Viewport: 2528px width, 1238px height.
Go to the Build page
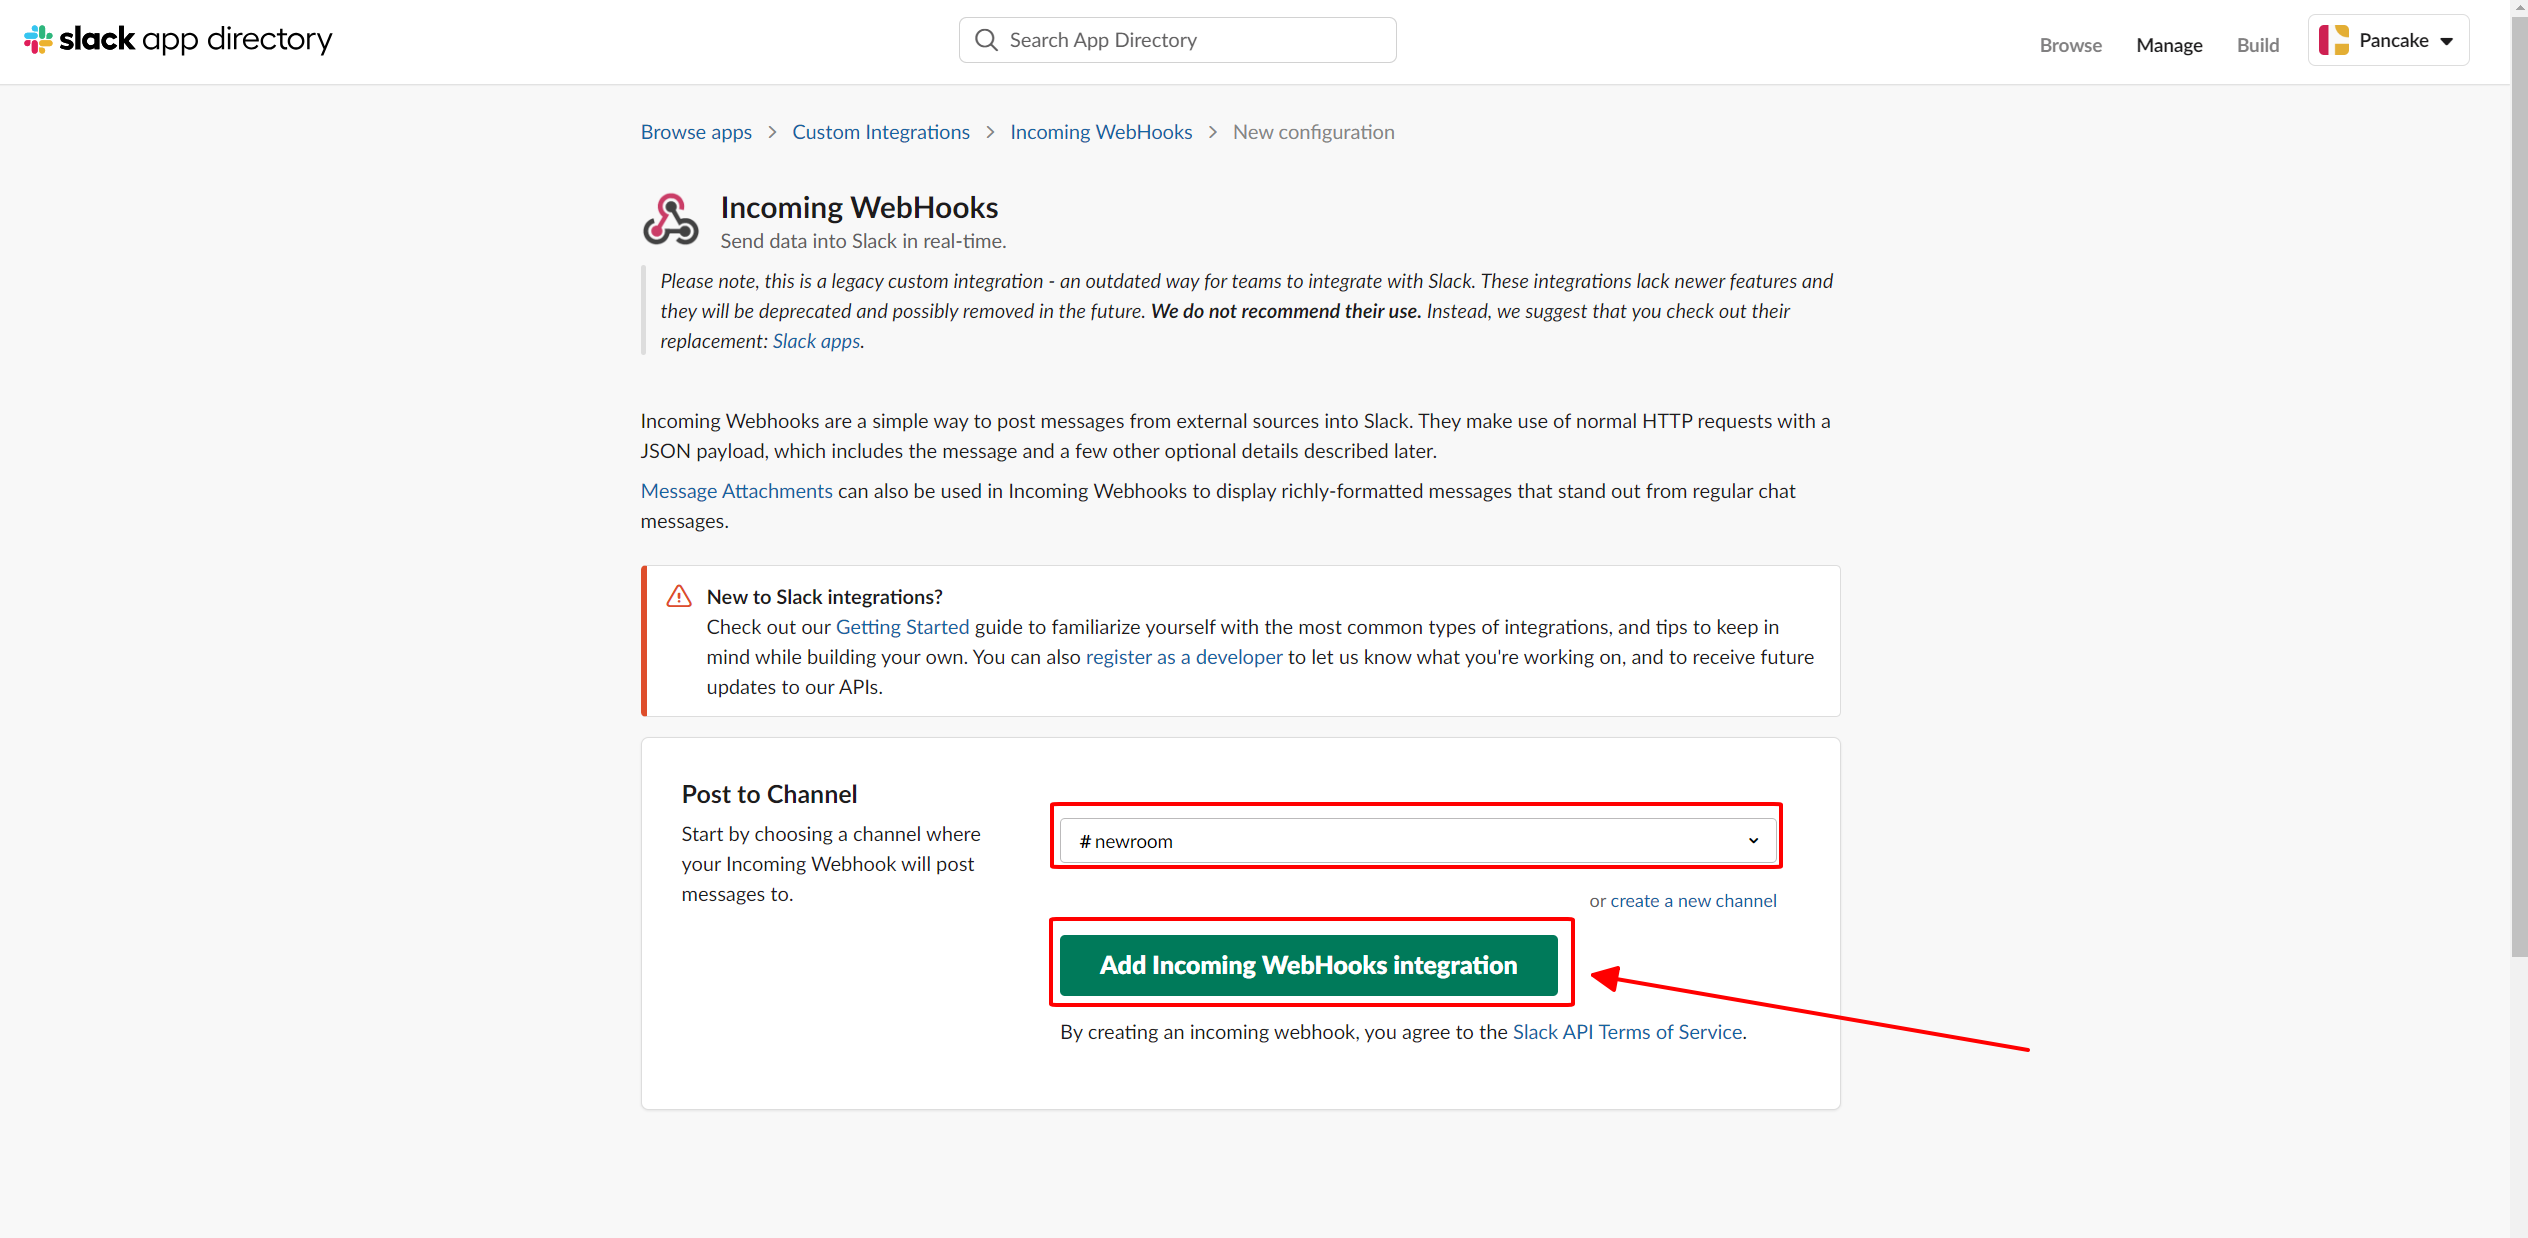pyautogui.click(x=2257, y=45)
